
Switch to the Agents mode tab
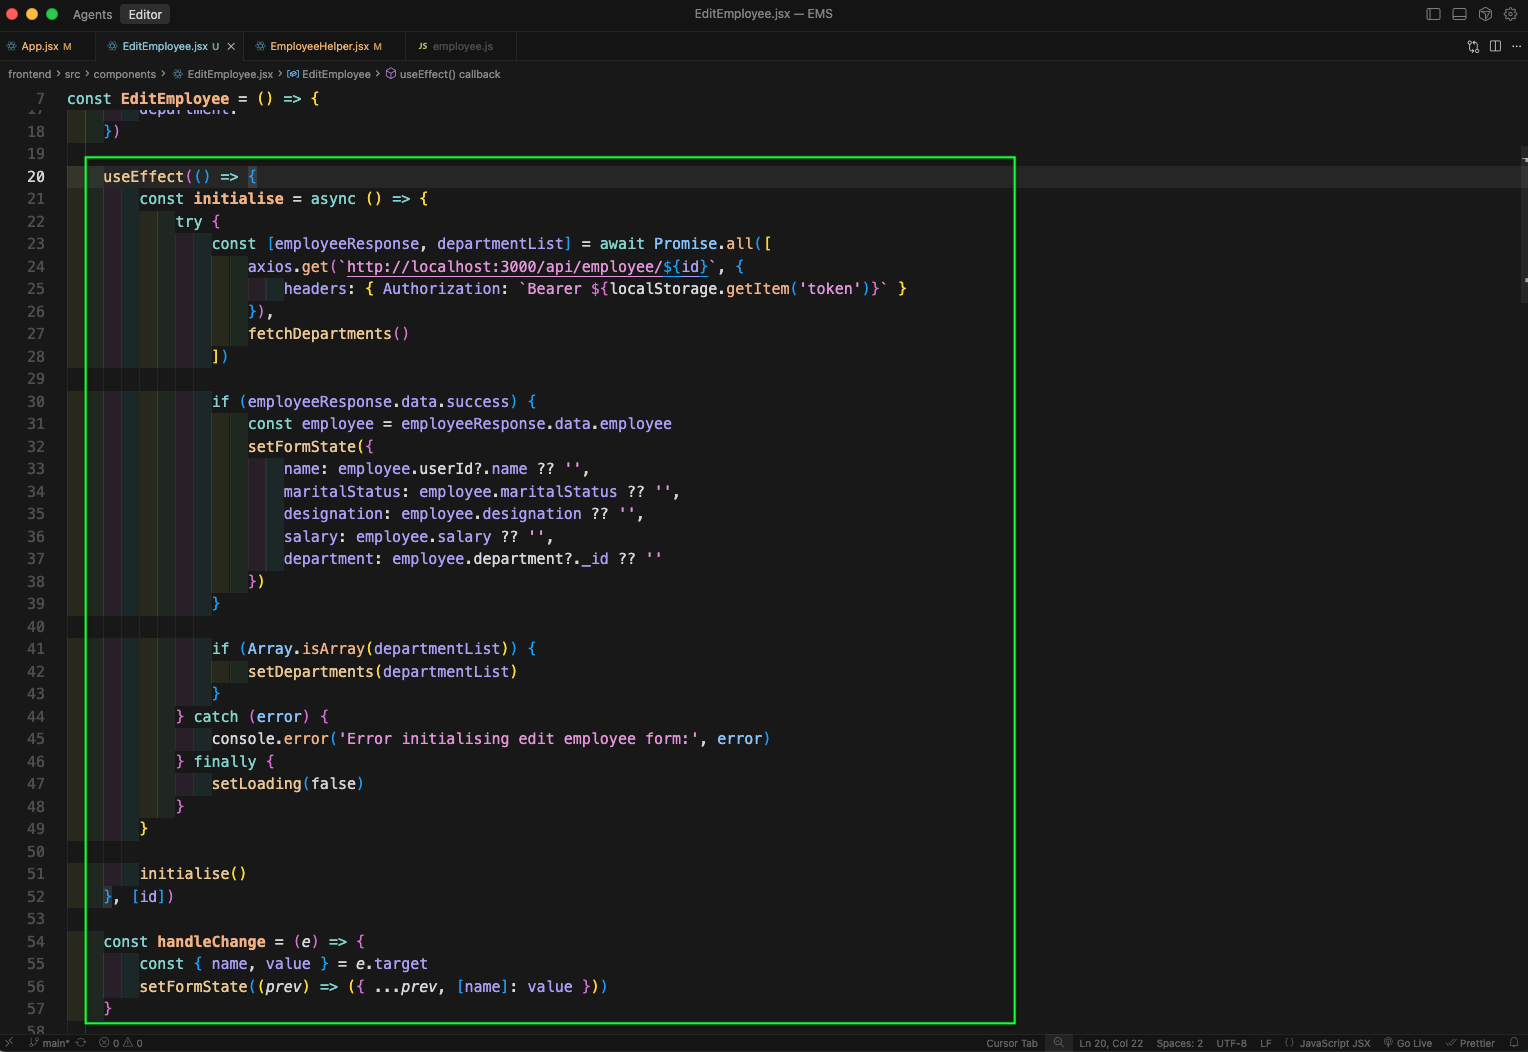tap(92, 14)
